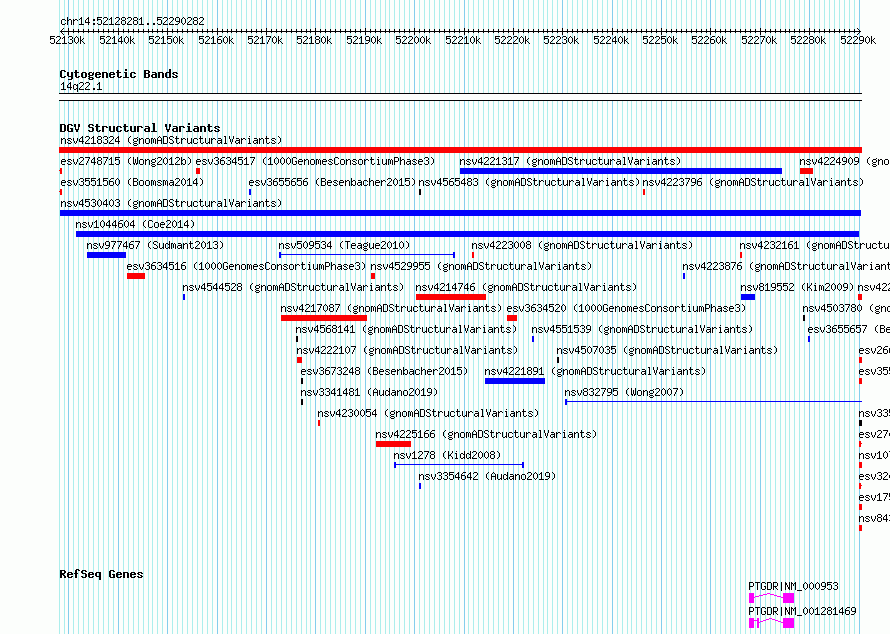This screenshot has width=890, height=634.
Task: Click the nsv1278 thin blue span
Action: point(459,465)
